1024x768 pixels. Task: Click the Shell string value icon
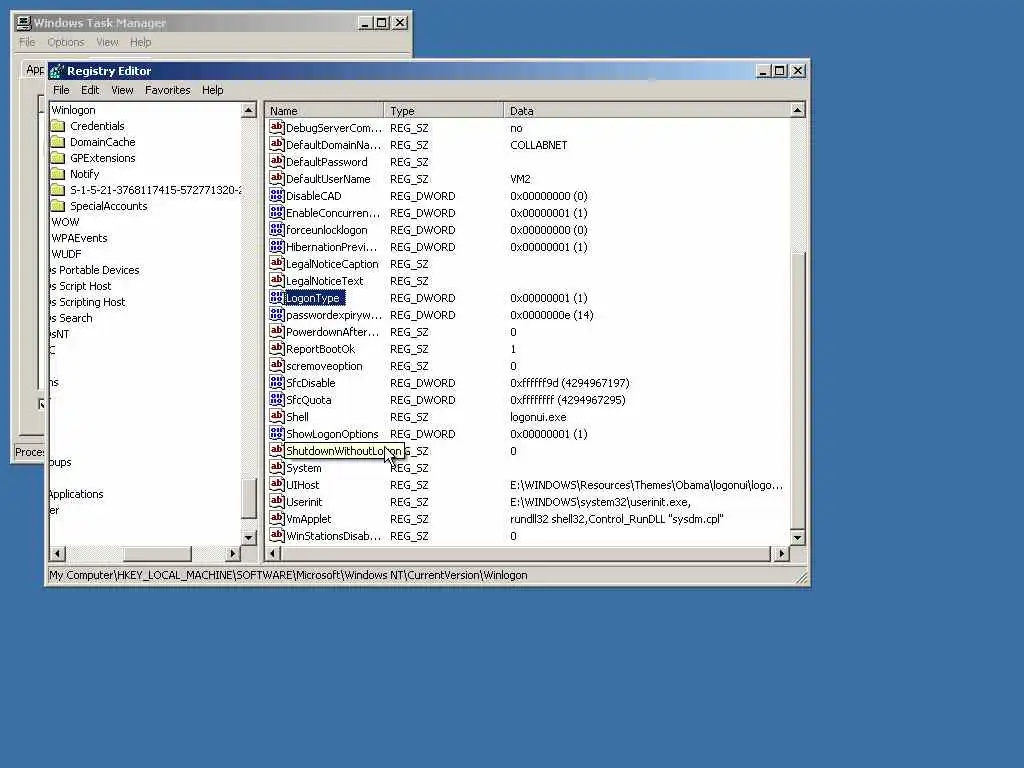point(277,416)
